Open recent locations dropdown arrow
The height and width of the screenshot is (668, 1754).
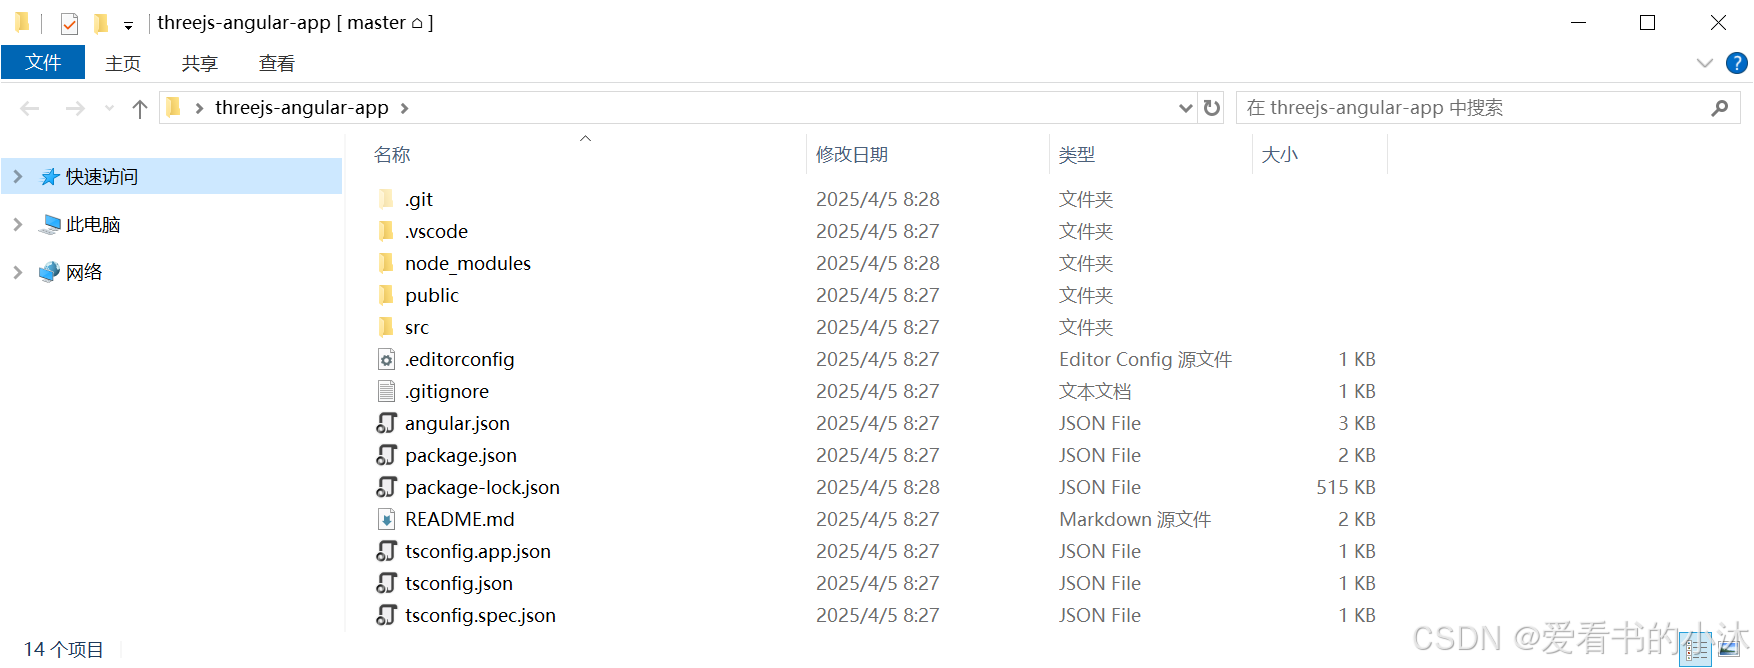click(x=109, y=108)
